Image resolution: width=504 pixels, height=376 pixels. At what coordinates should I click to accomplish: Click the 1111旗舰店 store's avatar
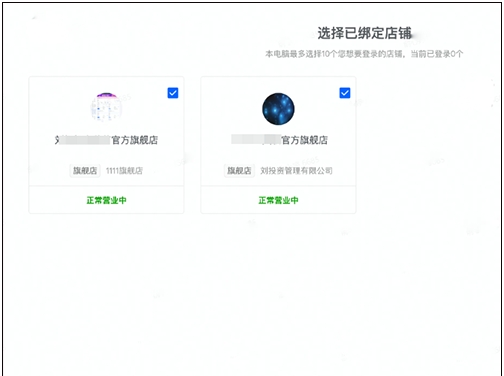(106, 108)
